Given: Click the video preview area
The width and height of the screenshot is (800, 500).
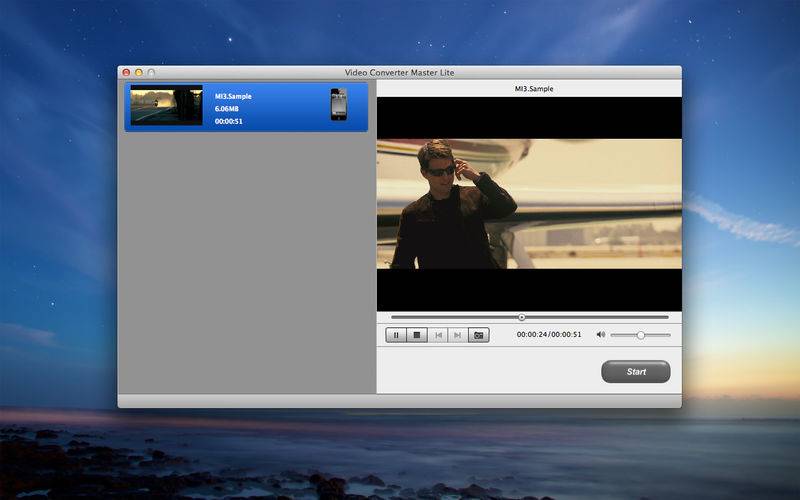Looking at the screenshot, I should (529, 204).
